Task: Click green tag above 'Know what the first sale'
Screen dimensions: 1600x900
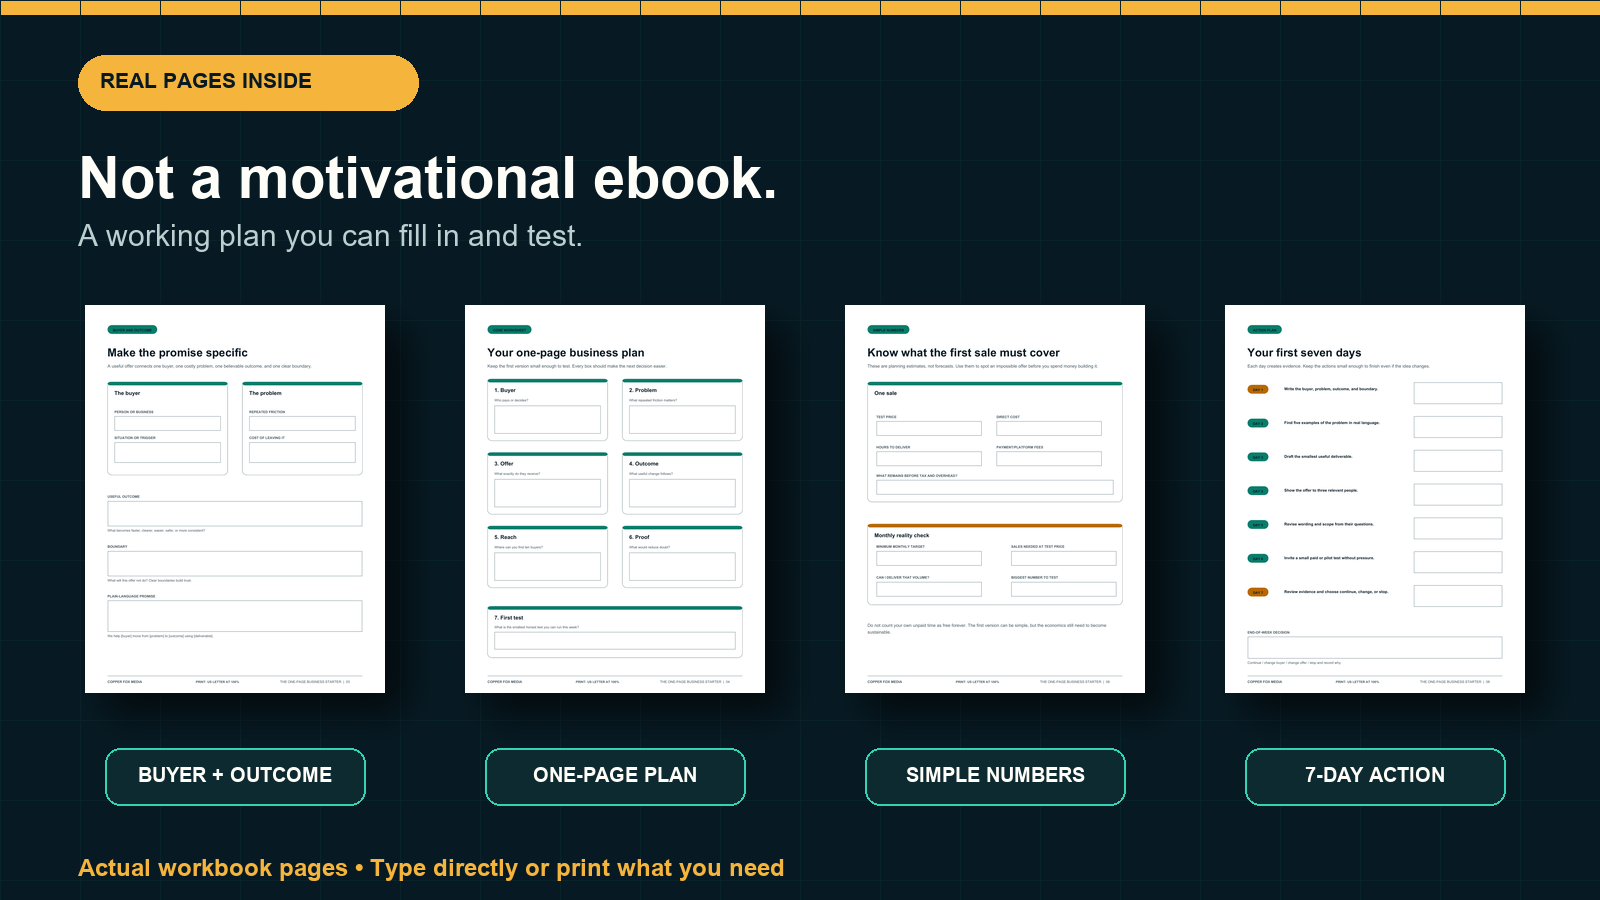Action: pos(888,330)
